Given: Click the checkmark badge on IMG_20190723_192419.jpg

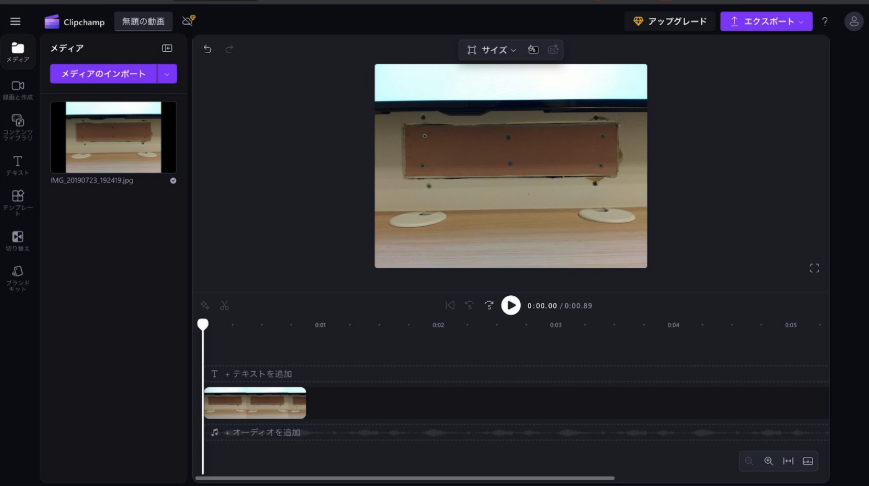Looking at the screenshot, I should click(x=173, y=181).
